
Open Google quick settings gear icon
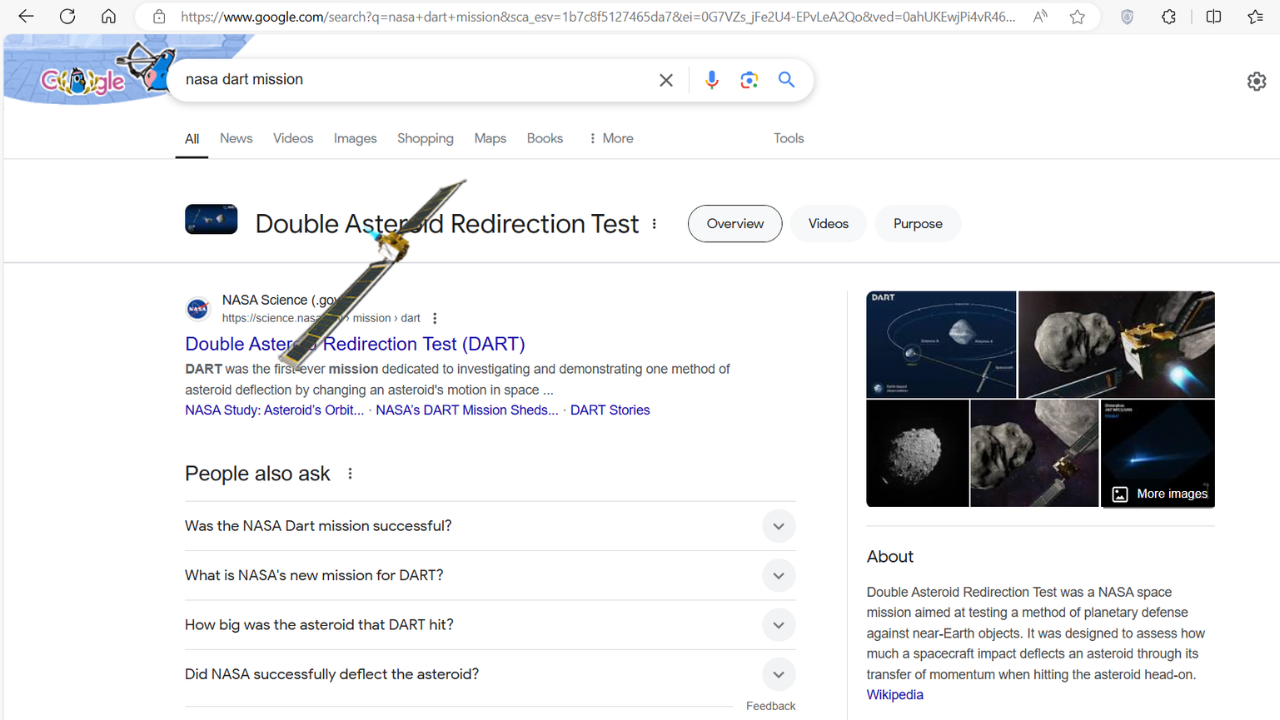point(1257,82)
